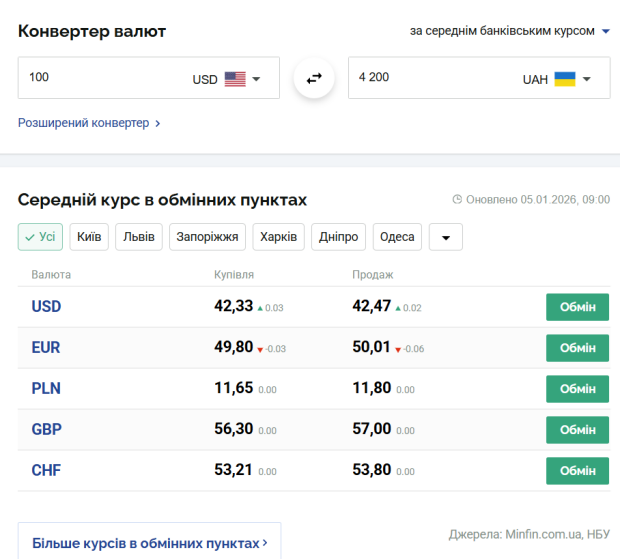
Task: Select the Усі city filter
Action: (x=40, y=237)
